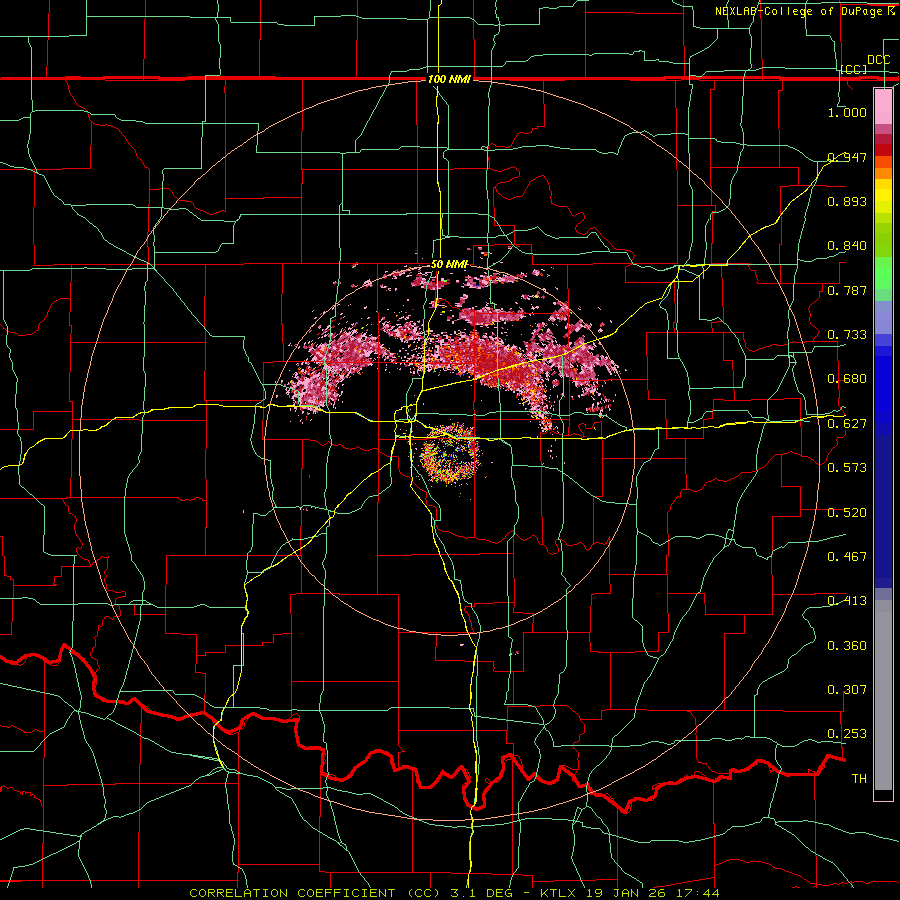
Task: Pick the light pink segment of color scale
Action: tap(883, 106)
